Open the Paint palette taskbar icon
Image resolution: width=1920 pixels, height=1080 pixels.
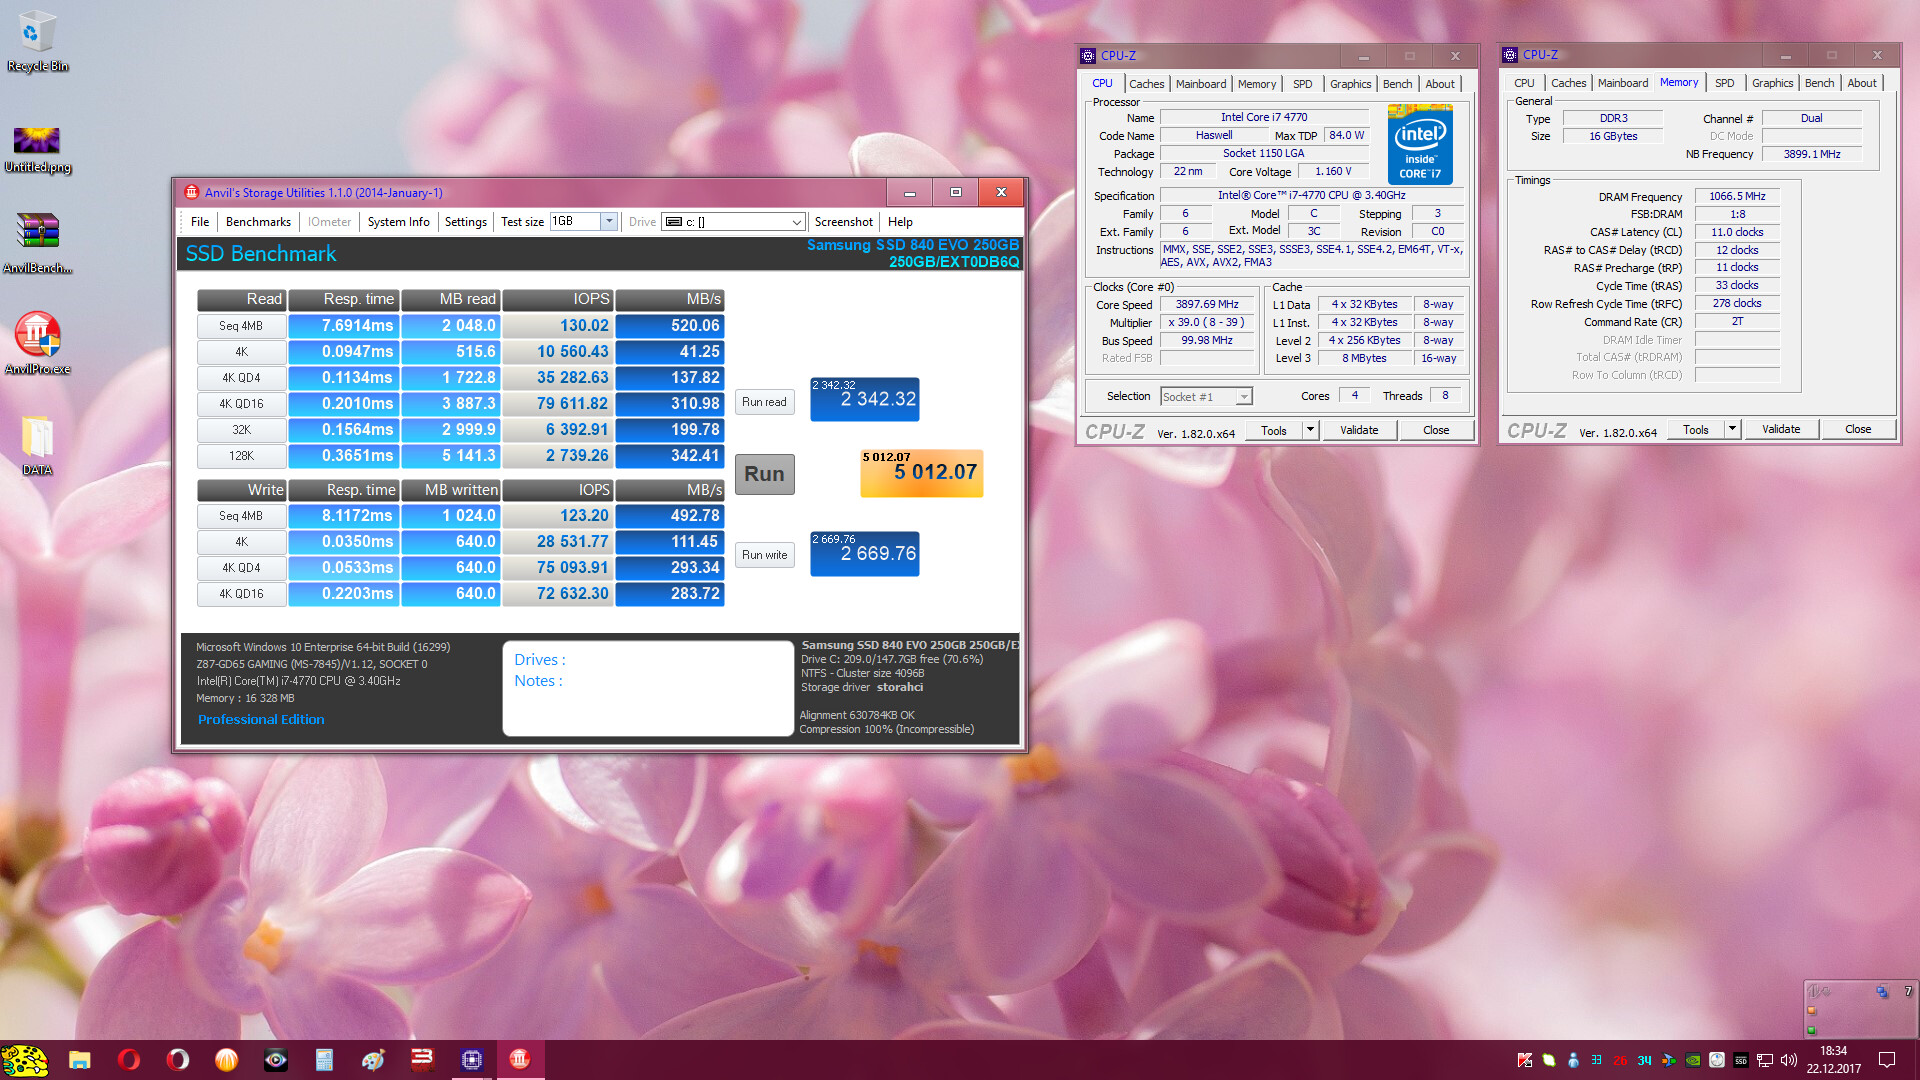click(x=374, y=1060)
